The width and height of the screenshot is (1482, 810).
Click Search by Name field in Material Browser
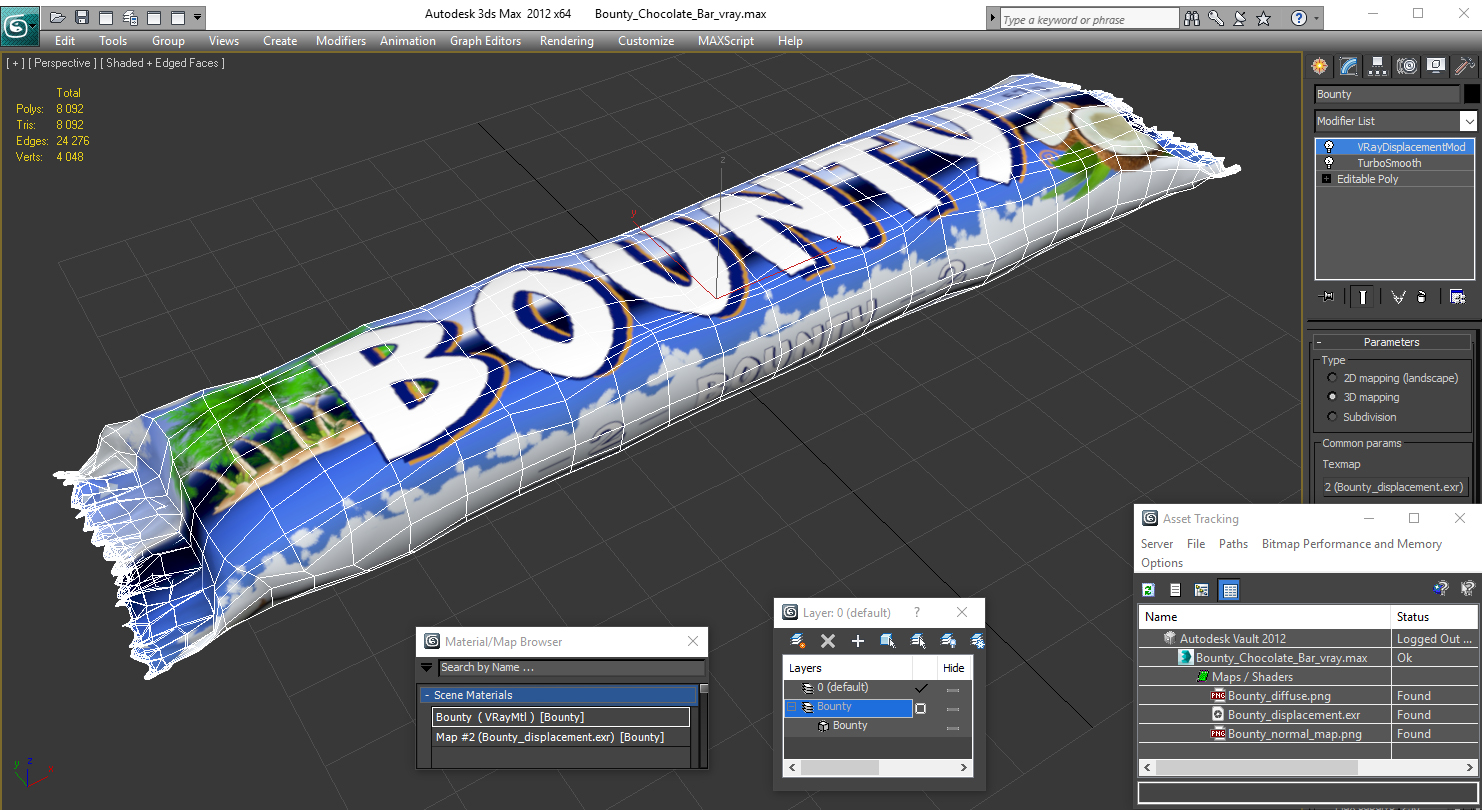point(571,667)
